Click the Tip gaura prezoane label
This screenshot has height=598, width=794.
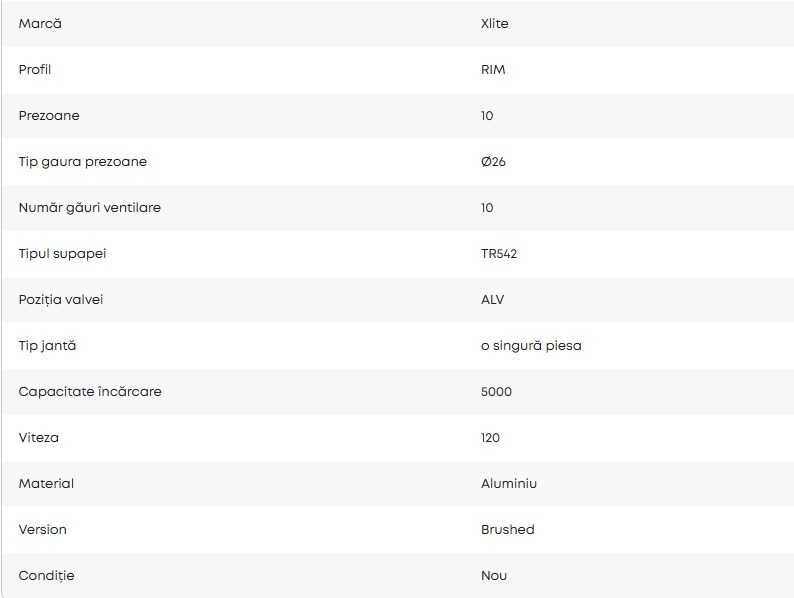point(83,161)
